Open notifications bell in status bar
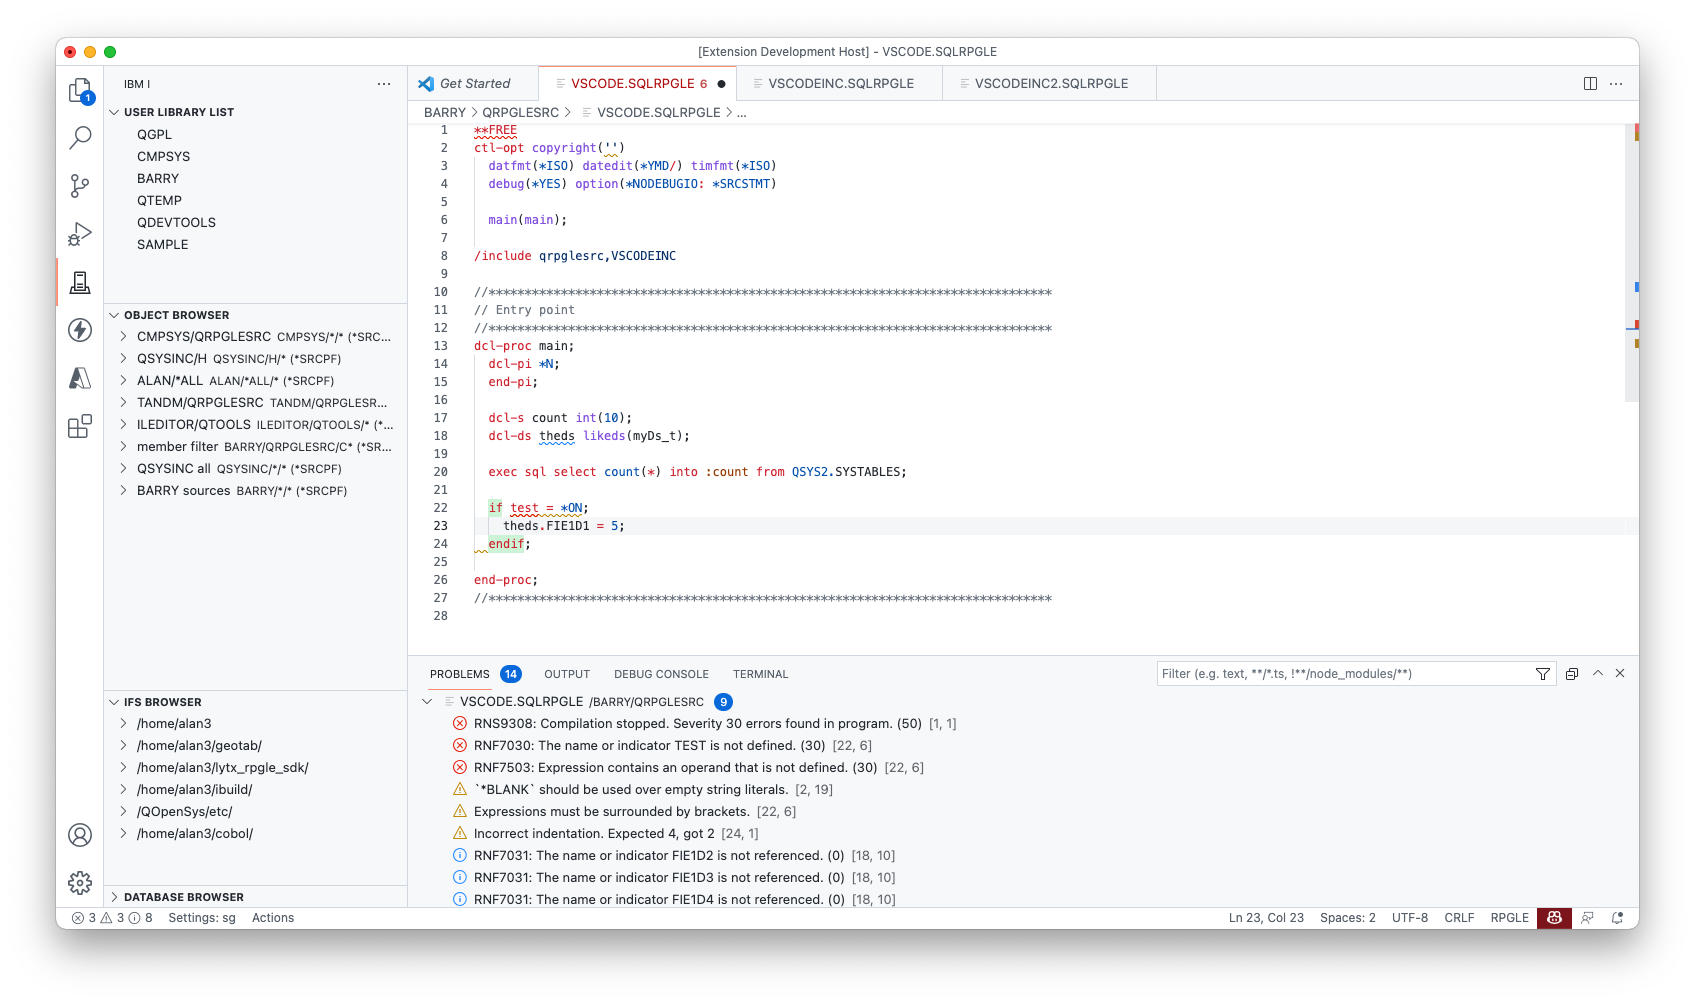The height and width of the screenshot is (1003, 1695). click(x=1617, y=918)
